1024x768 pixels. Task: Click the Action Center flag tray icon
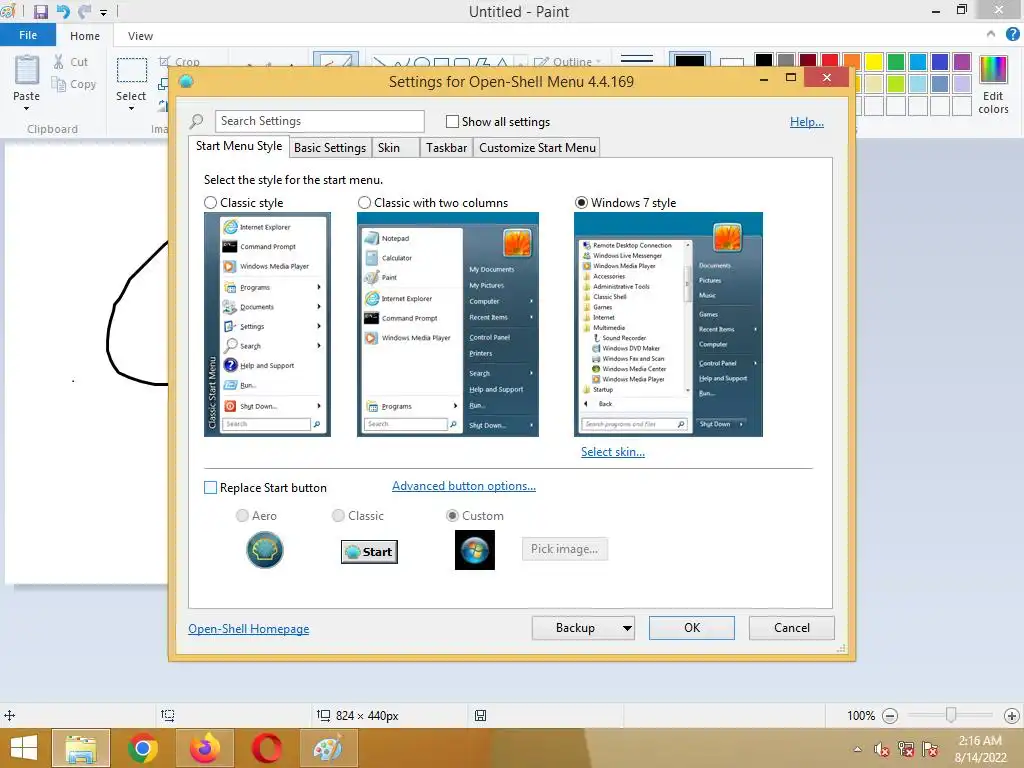tap(930, 749)
